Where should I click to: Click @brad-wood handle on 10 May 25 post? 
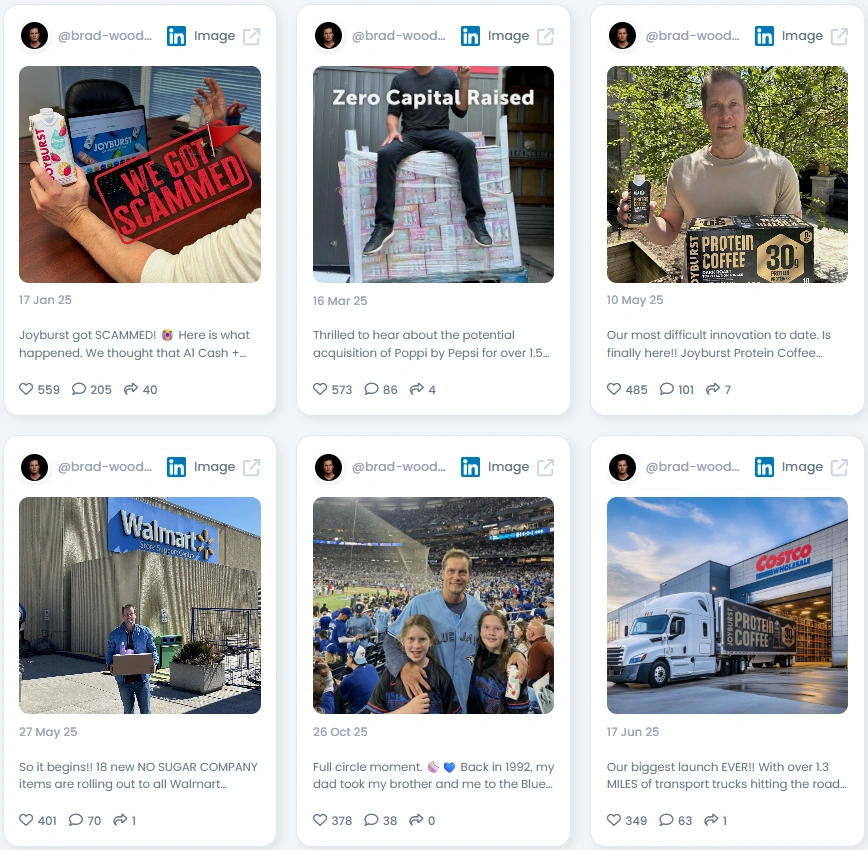(x=693, y=35)
